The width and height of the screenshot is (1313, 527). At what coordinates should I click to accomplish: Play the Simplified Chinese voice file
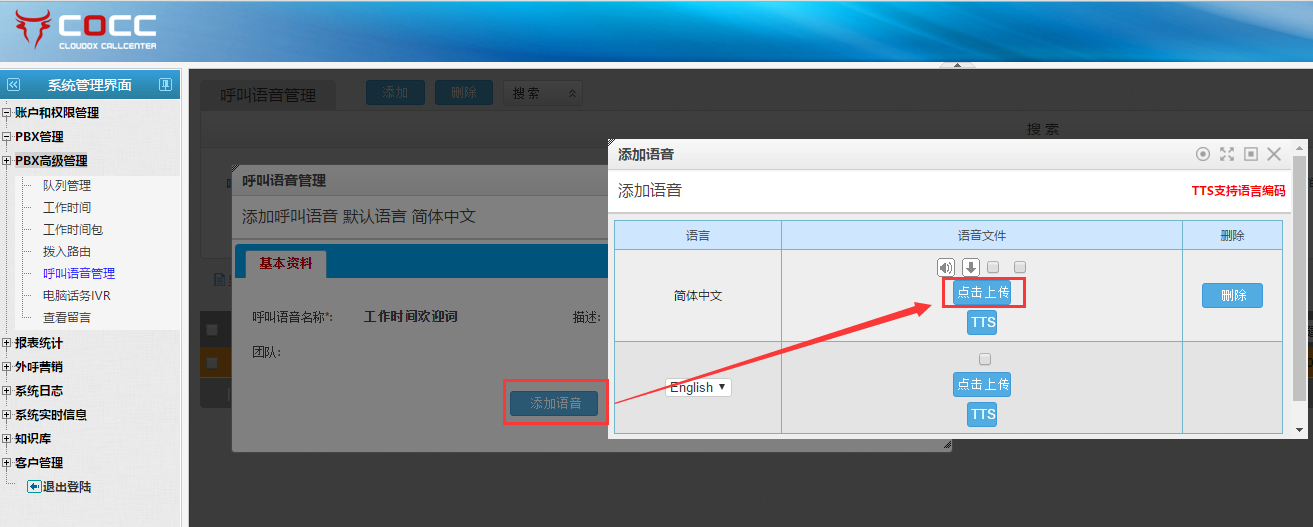point(945,267)
